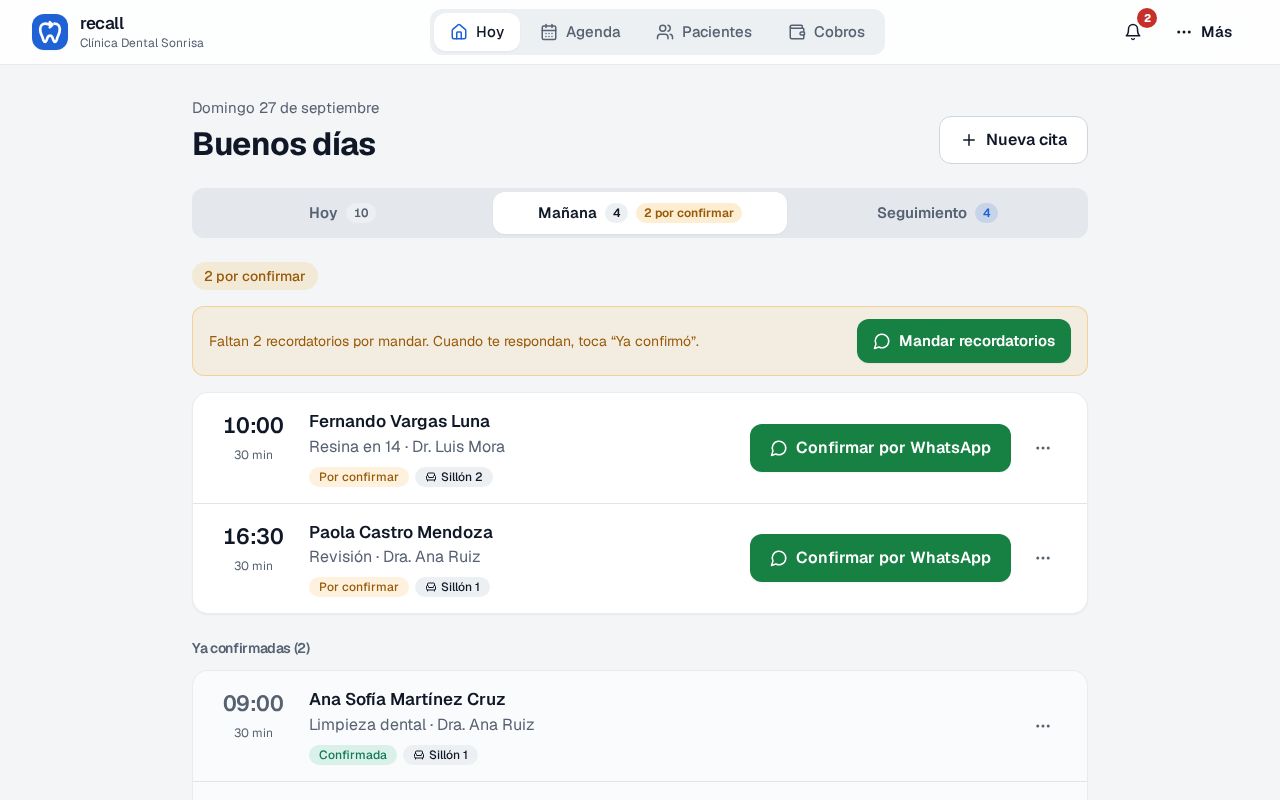Click the 10:00 appointment time

point(253,426)
